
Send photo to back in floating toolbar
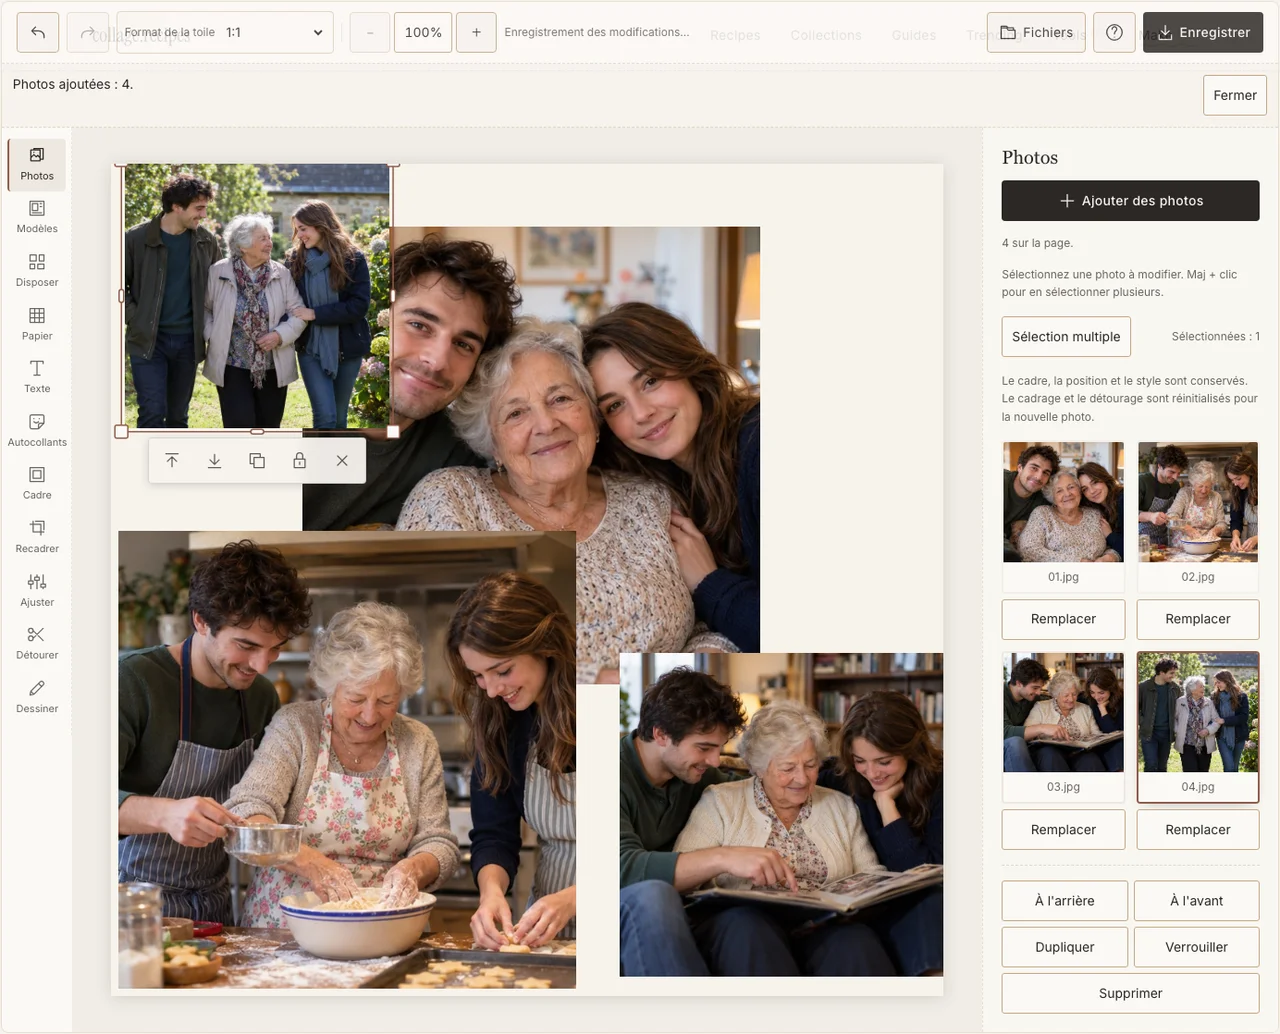click(x=214, y=461)
